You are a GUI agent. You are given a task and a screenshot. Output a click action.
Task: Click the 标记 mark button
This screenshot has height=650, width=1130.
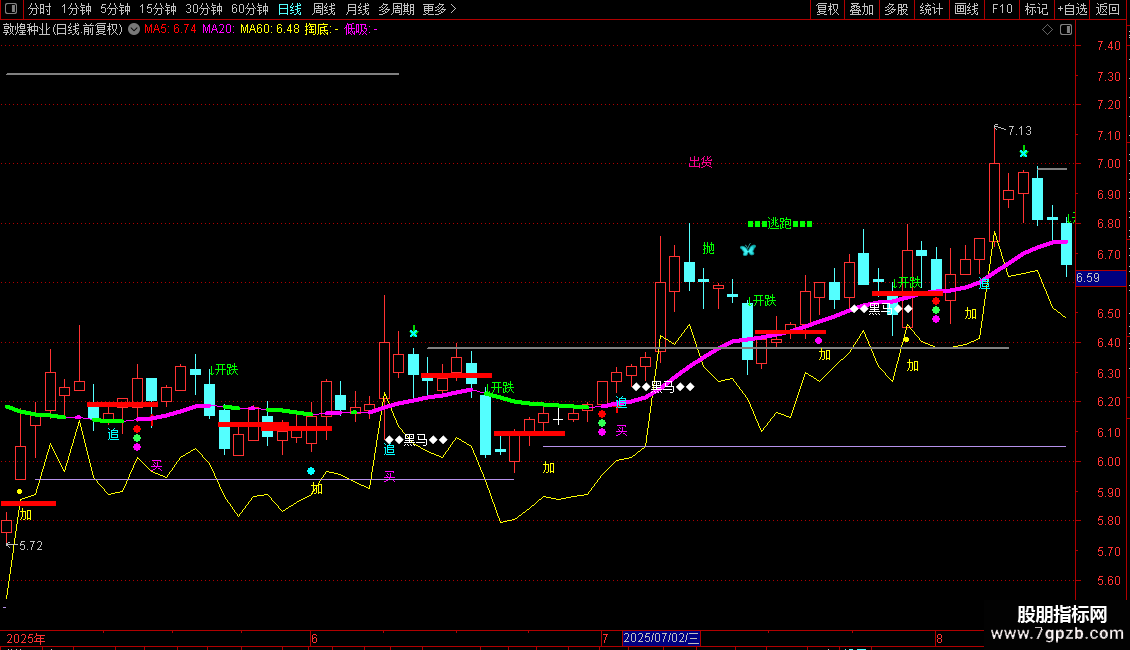click(x=1036, y=9)
